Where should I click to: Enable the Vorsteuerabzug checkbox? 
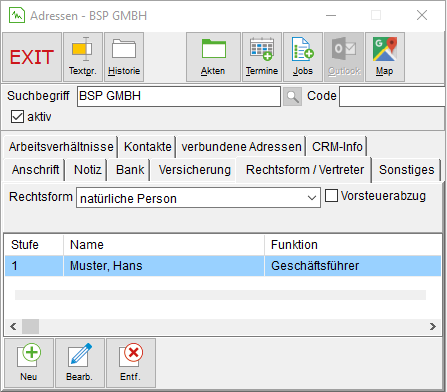[331, 196]
